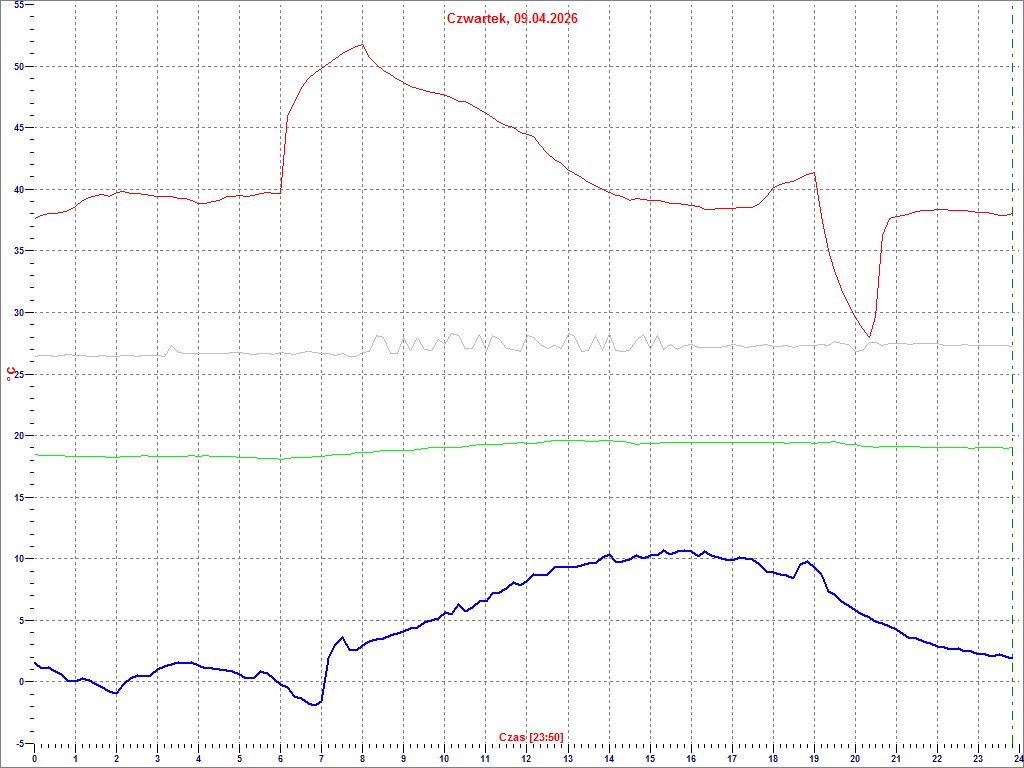Click the °C unit label on the vertical axis

point(10,374)
